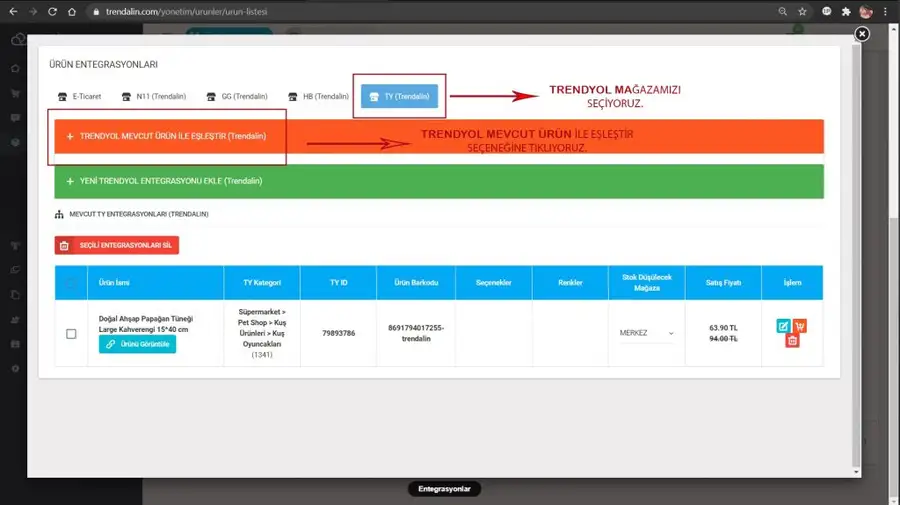900x505 pixels.
Task: Toggle the select-all checkbox in table header
Action: pyautogui.click(x=71, y=282)
